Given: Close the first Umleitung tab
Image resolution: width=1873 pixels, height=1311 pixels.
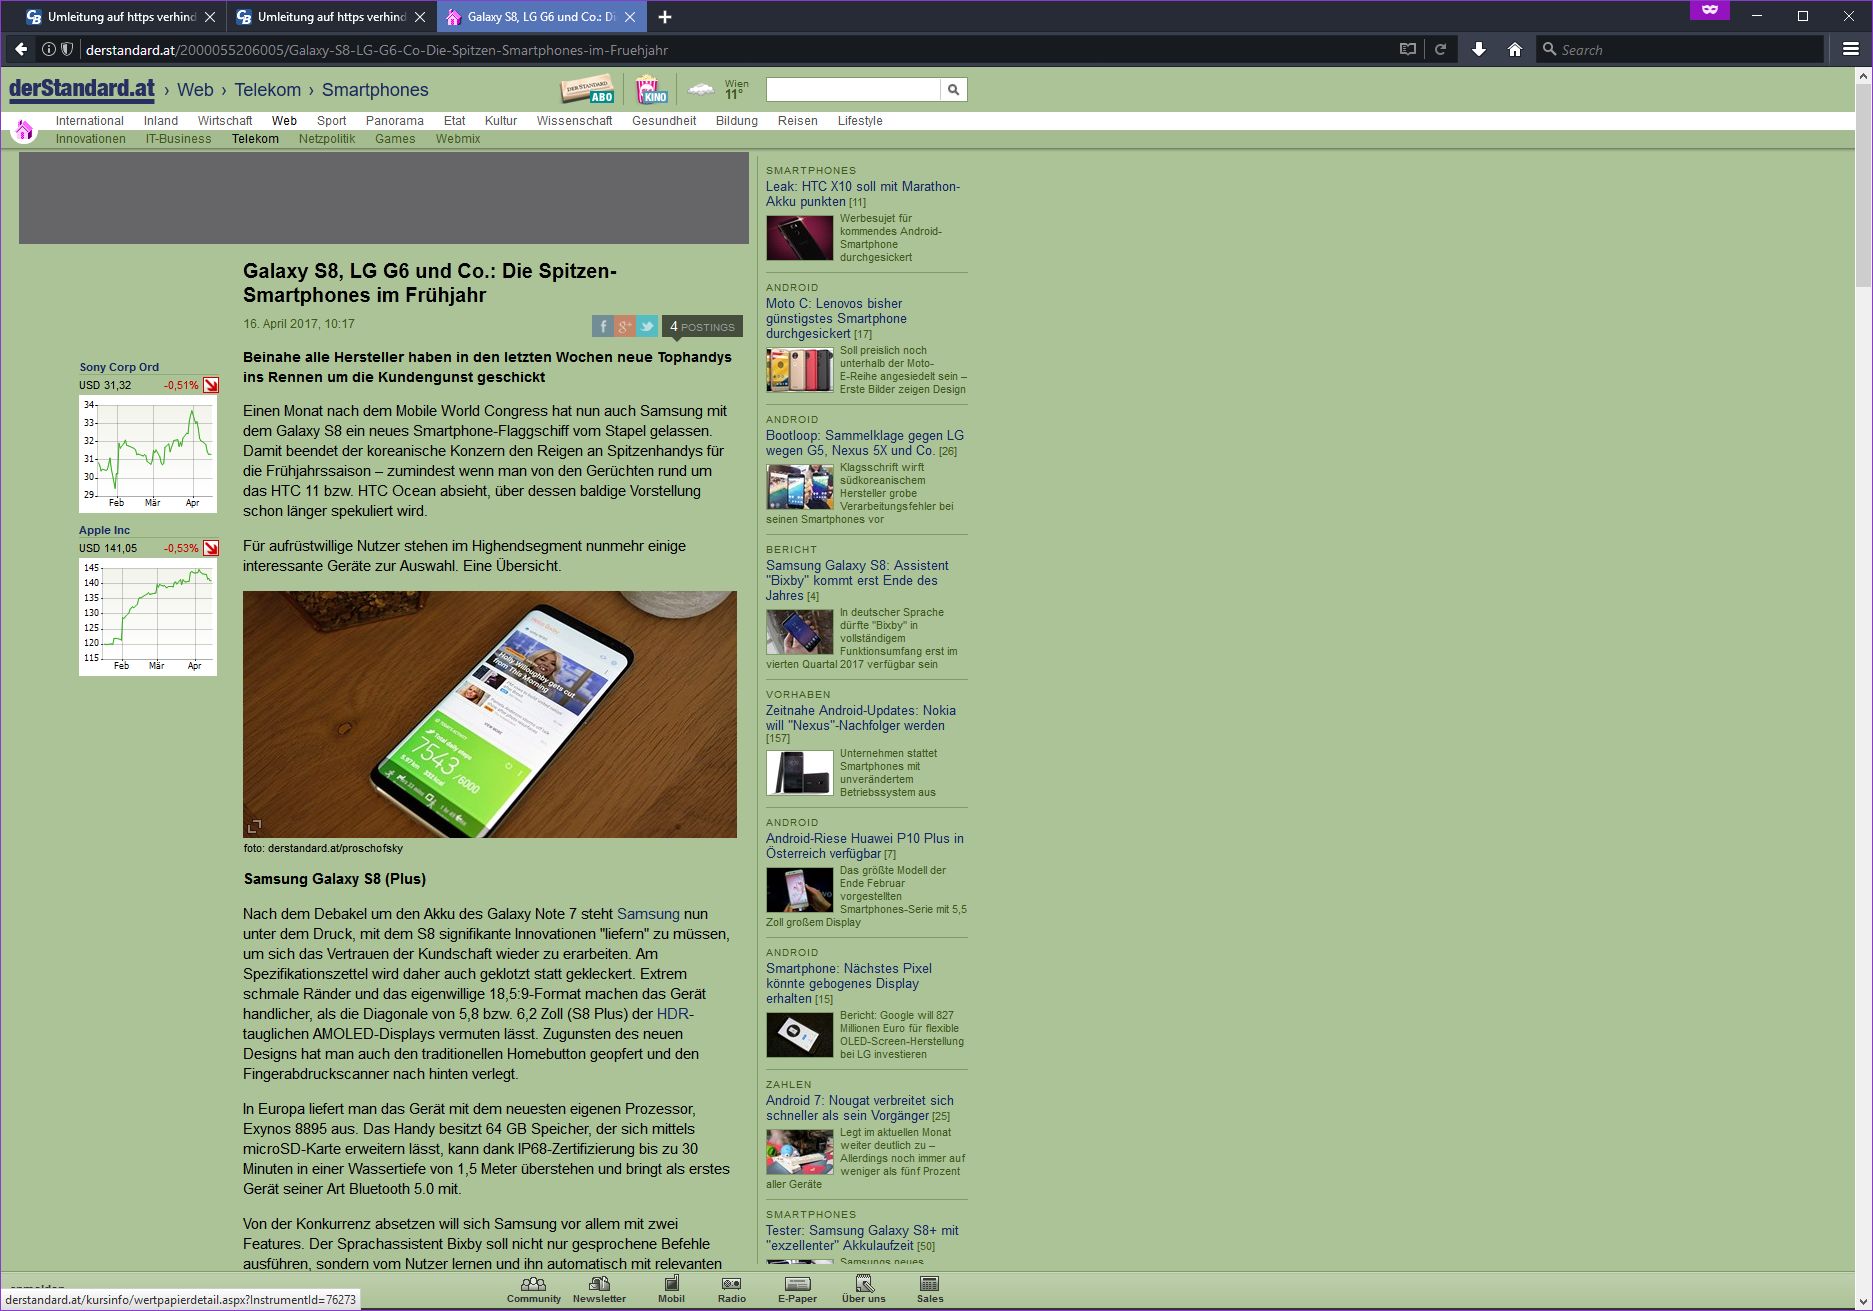Looking at the screenshot, I should [x=210, y=17].
